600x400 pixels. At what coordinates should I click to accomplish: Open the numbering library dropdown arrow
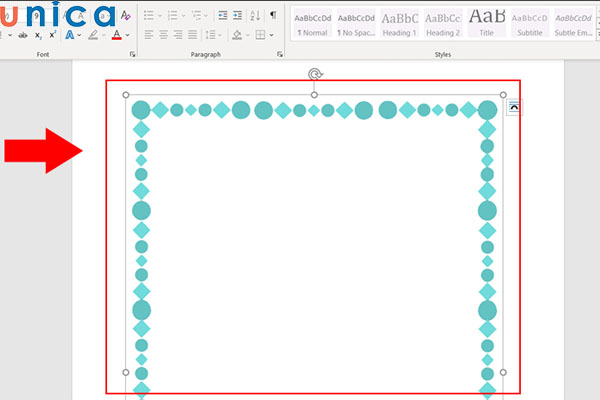click(x=183, y=16)
